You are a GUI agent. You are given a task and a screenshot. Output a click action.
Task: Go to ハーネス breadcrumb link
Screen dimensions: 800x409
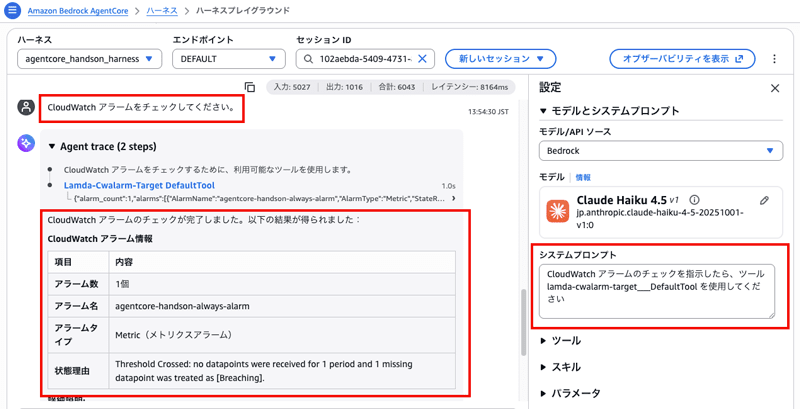(x=162, y=10)
